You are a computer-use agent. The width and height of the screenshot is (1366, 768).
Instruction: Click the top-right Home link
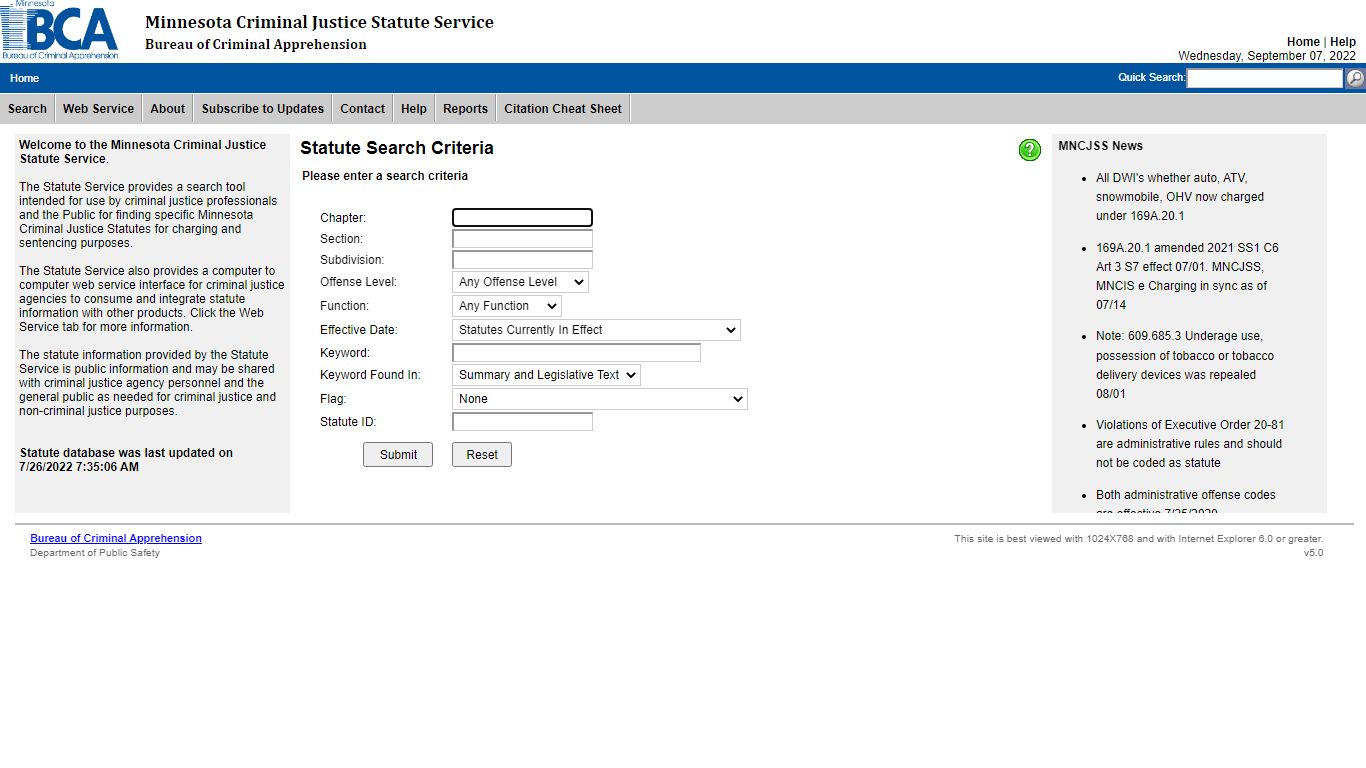[x=1303, y=42]
